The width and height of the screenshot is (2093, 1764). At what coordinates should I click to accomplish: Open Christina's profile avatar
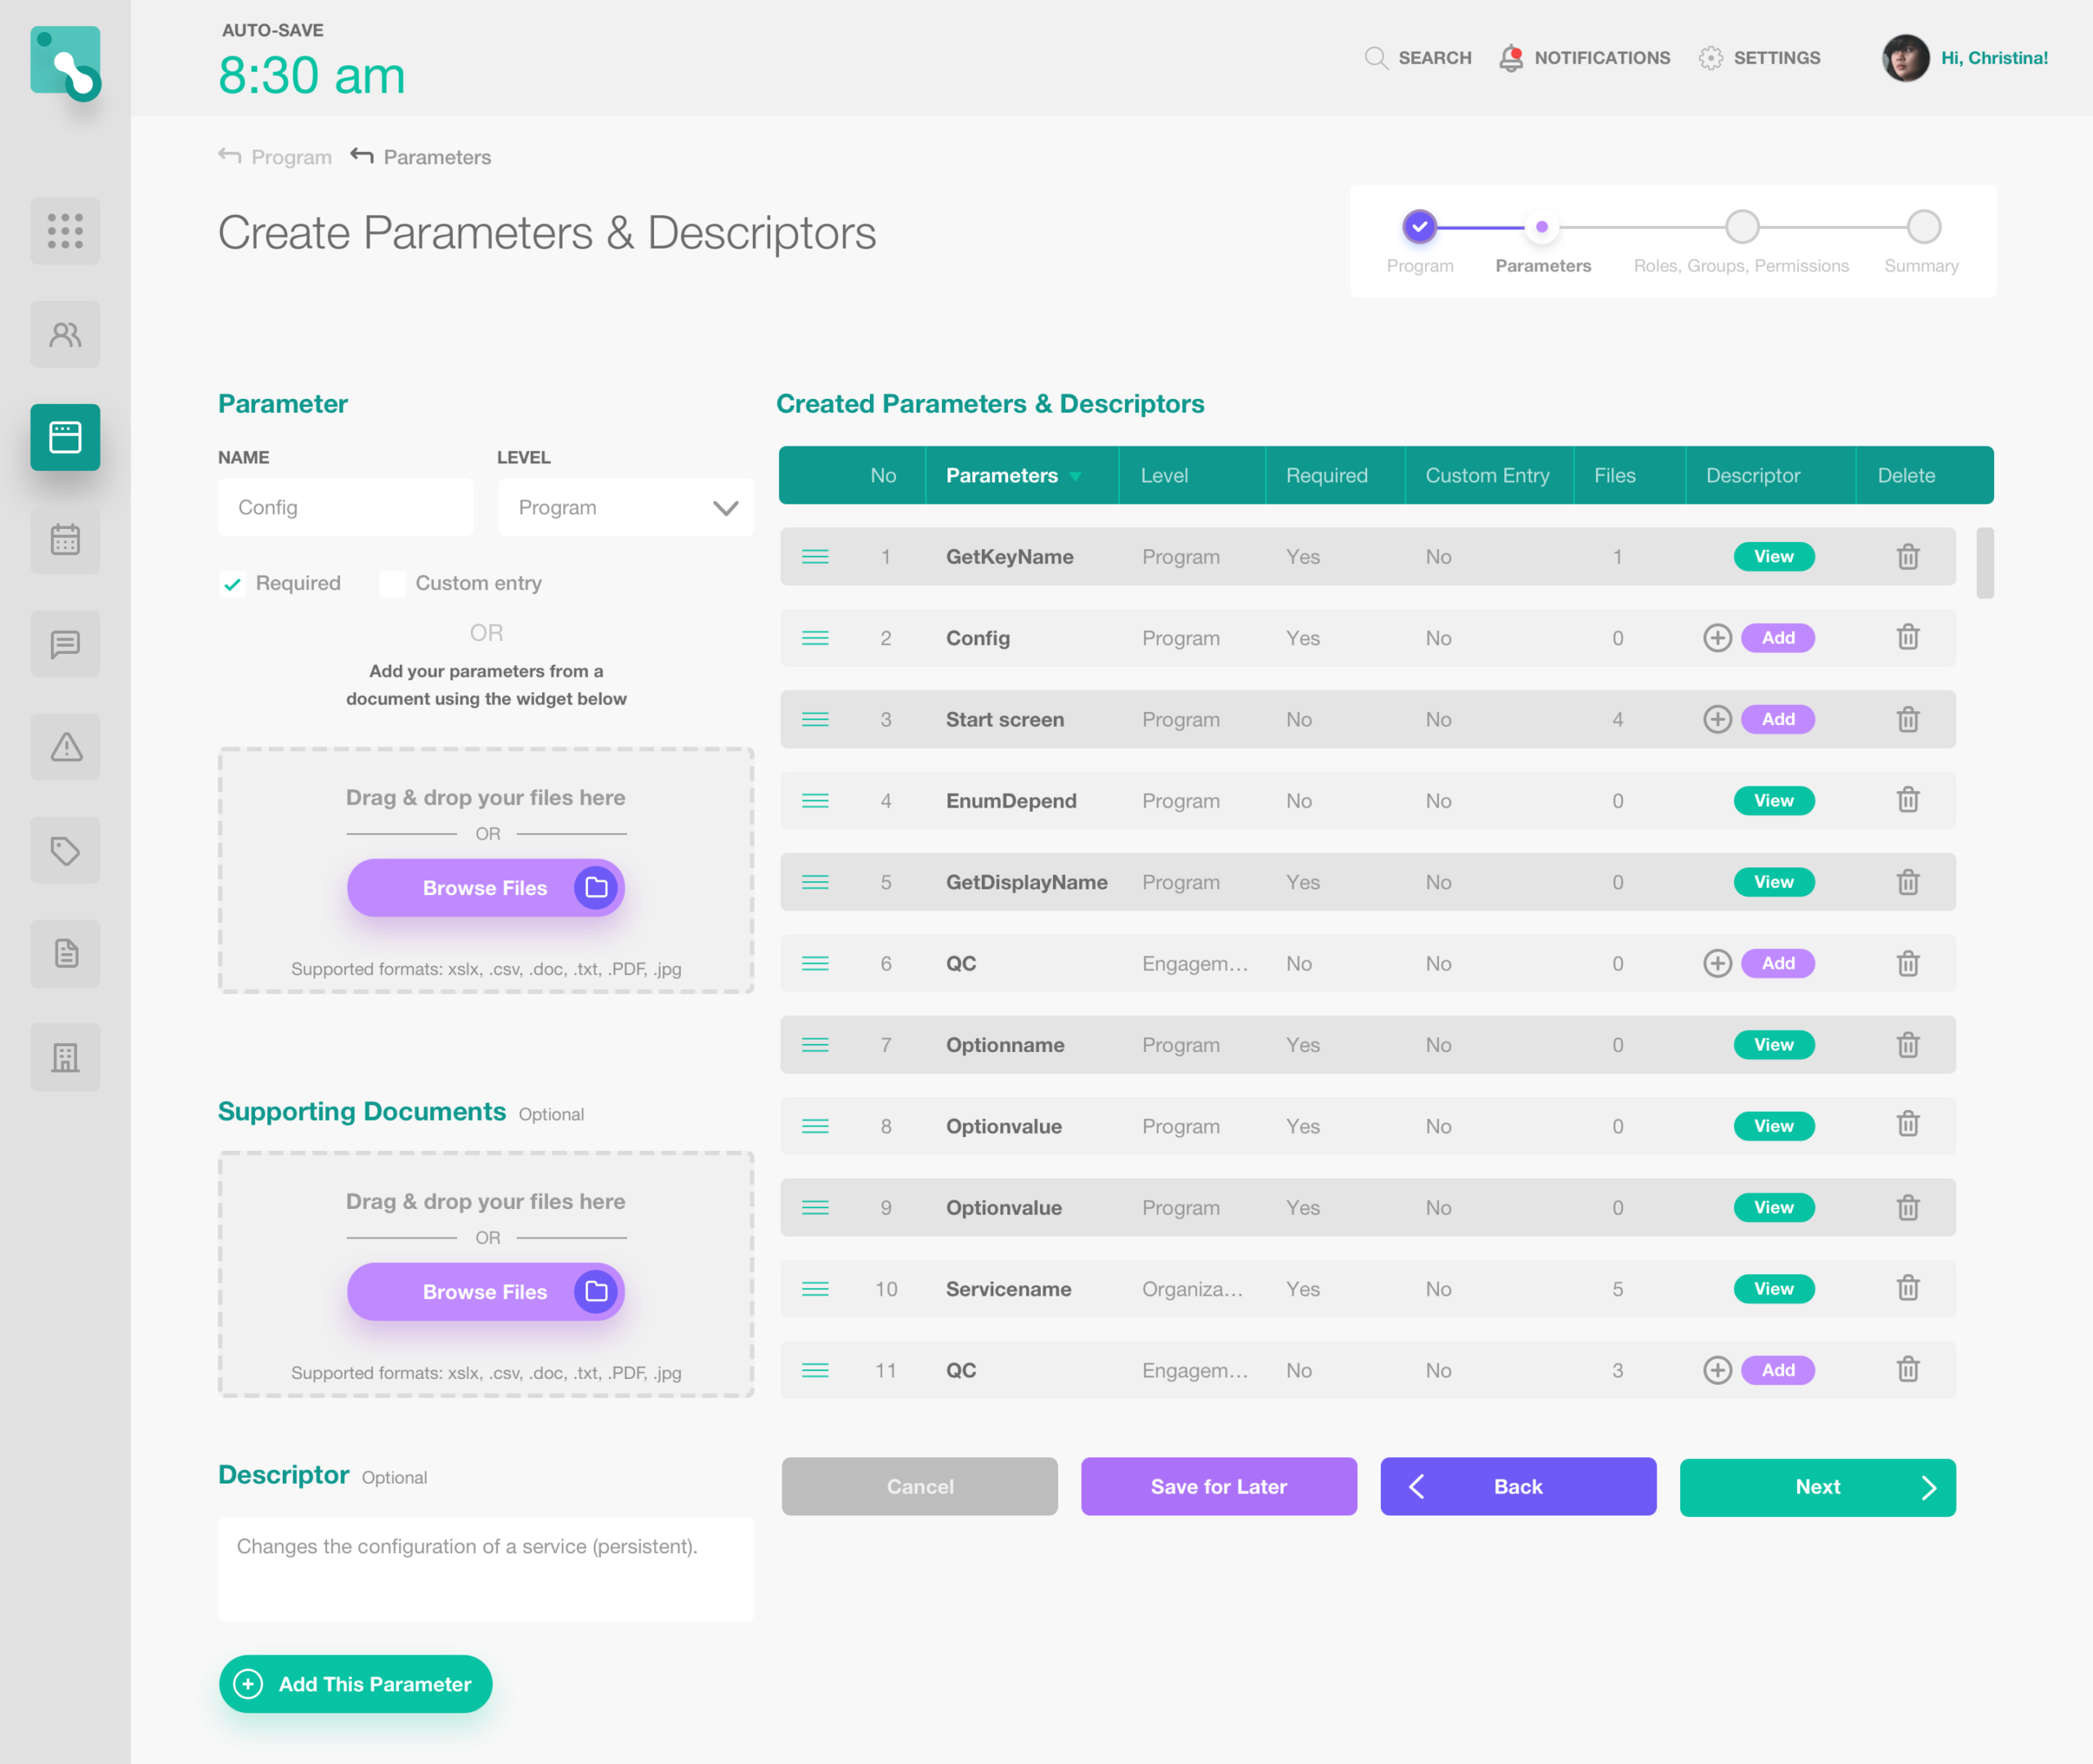pos(1905,58)
